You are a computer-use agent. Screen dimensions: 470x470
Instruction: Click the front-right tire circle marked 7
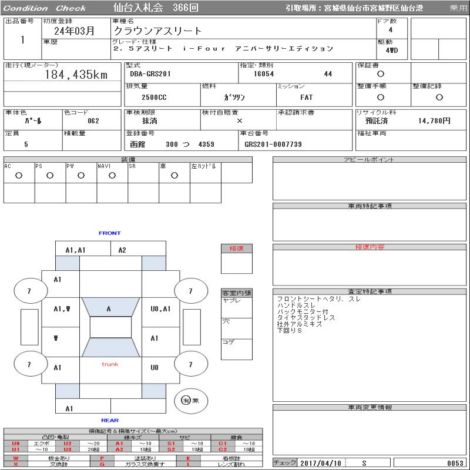click(191, 291)
